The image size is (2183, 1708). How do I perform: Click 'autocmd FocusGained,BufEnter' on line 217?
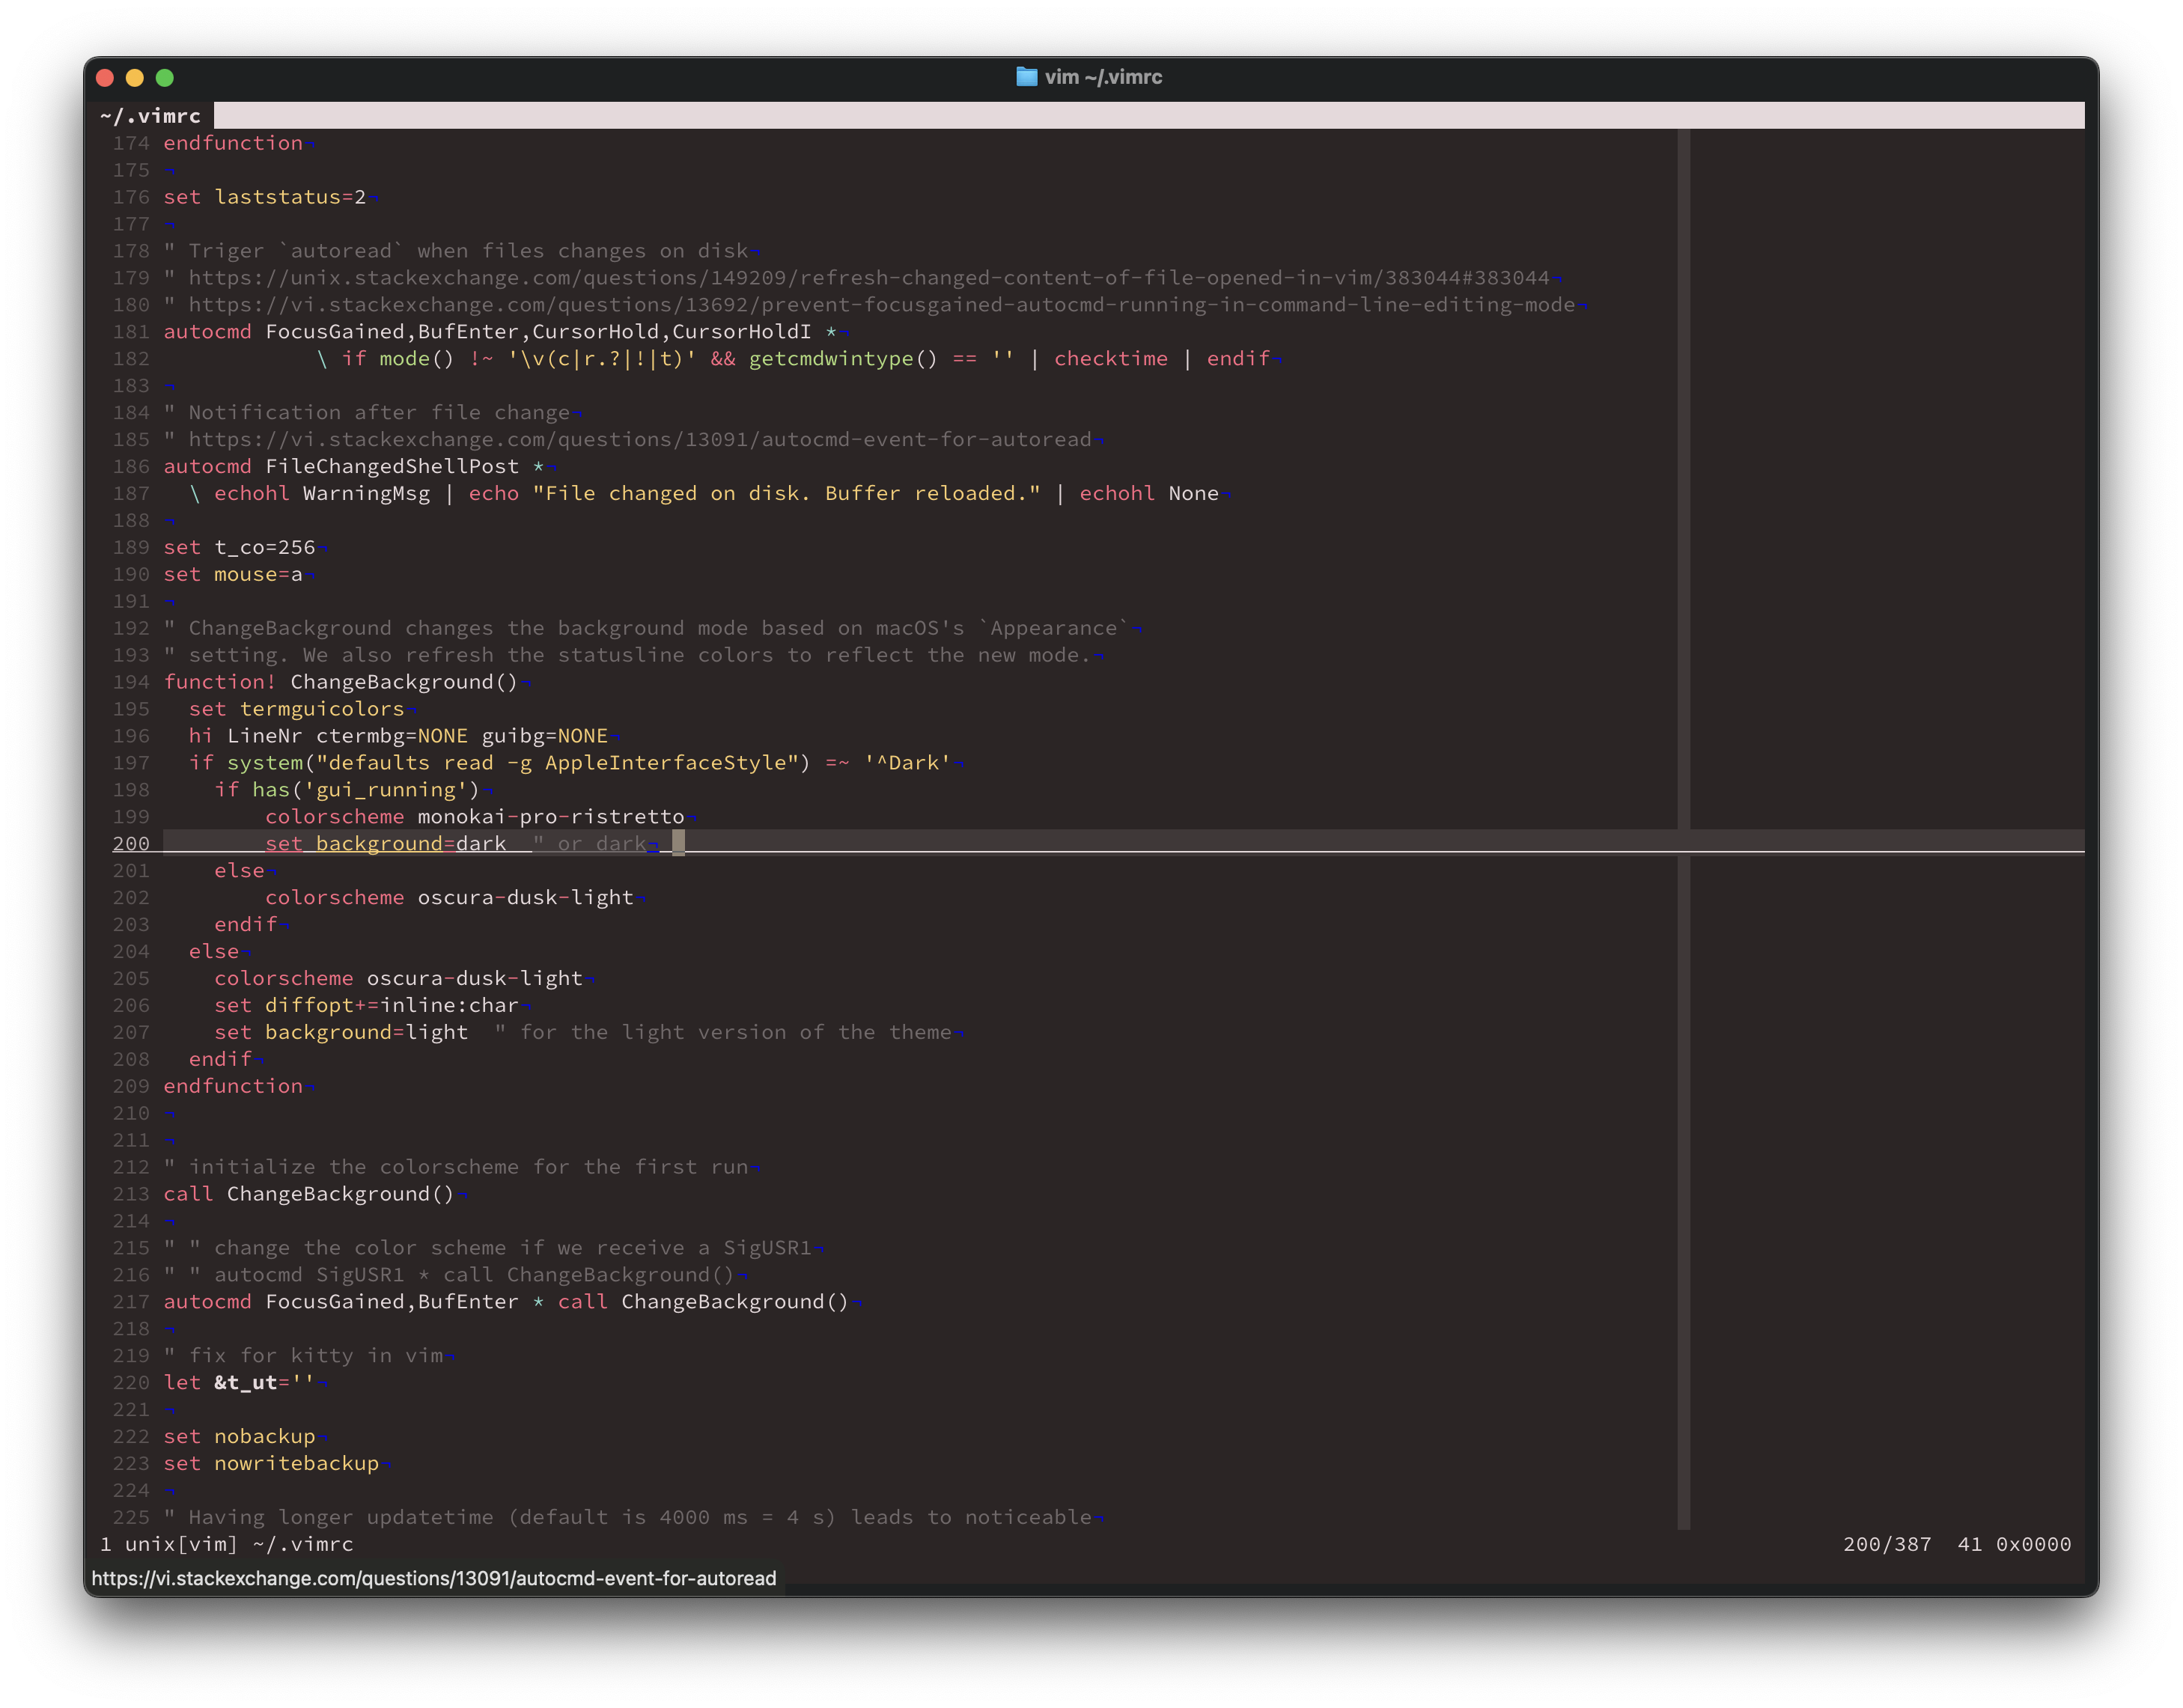coord(341,1302)
